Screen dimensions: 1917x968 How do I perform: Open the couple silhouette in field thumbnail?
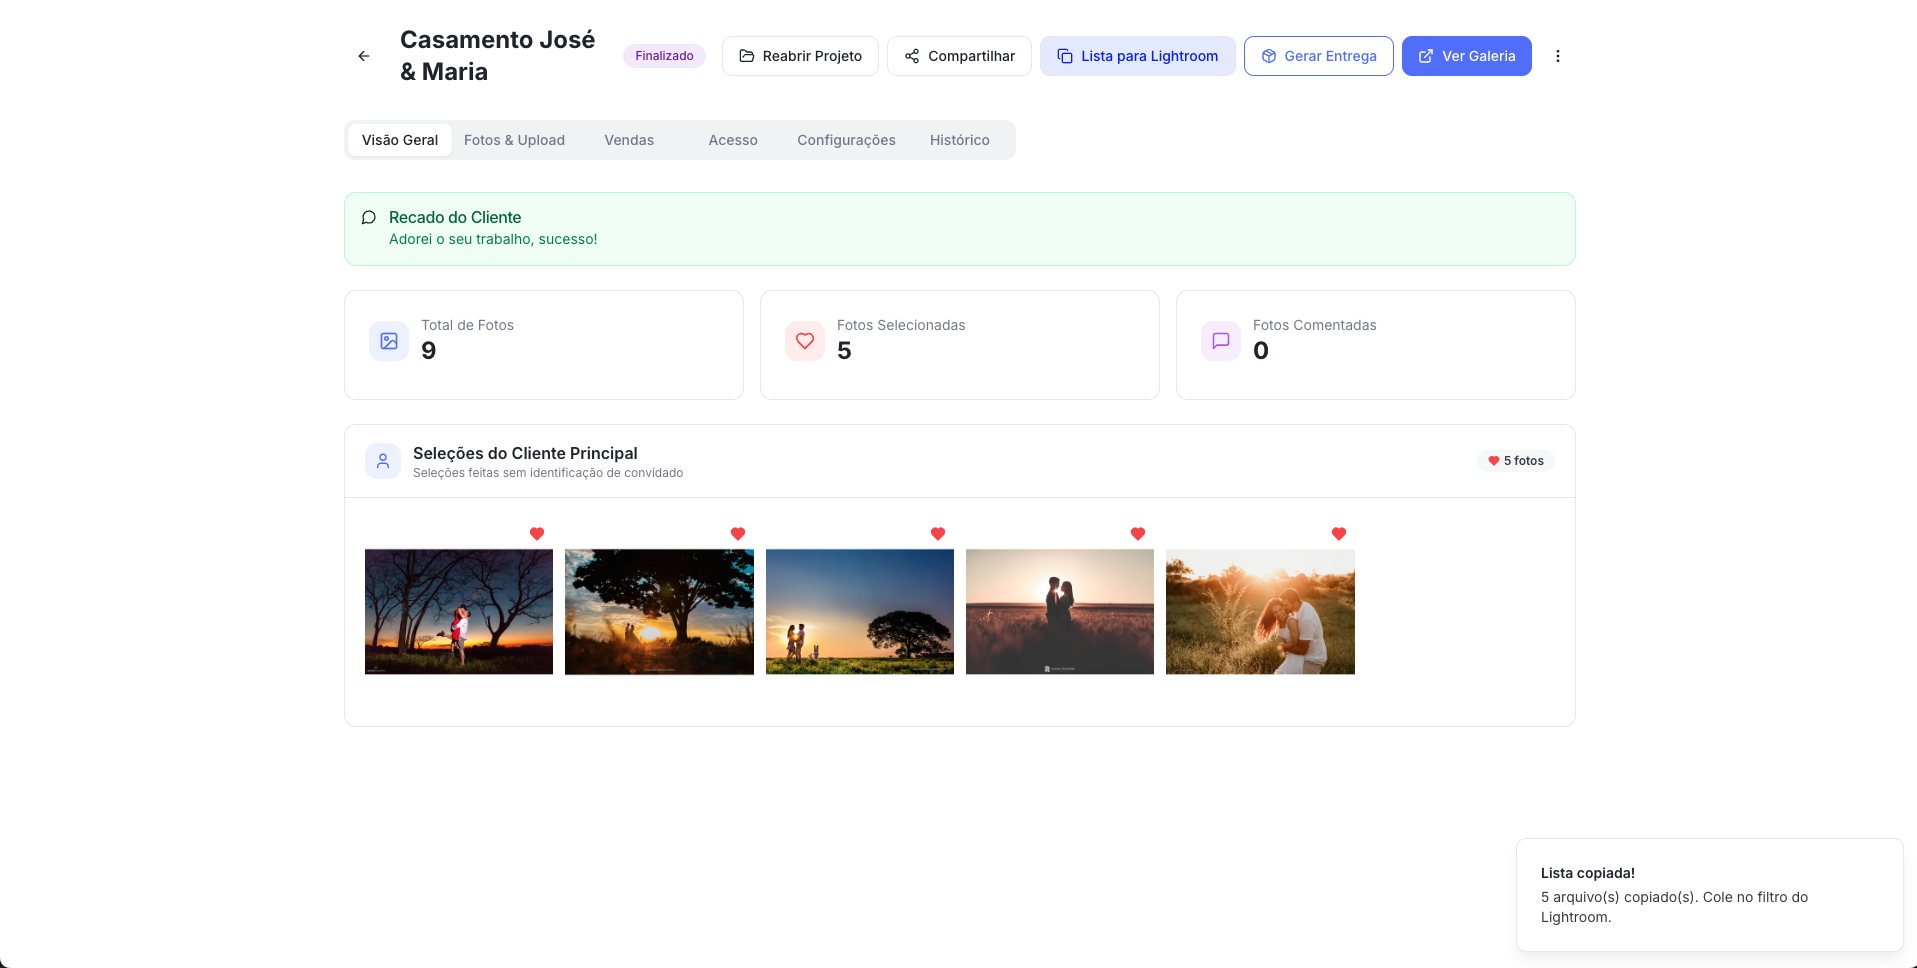(1060, 611)
